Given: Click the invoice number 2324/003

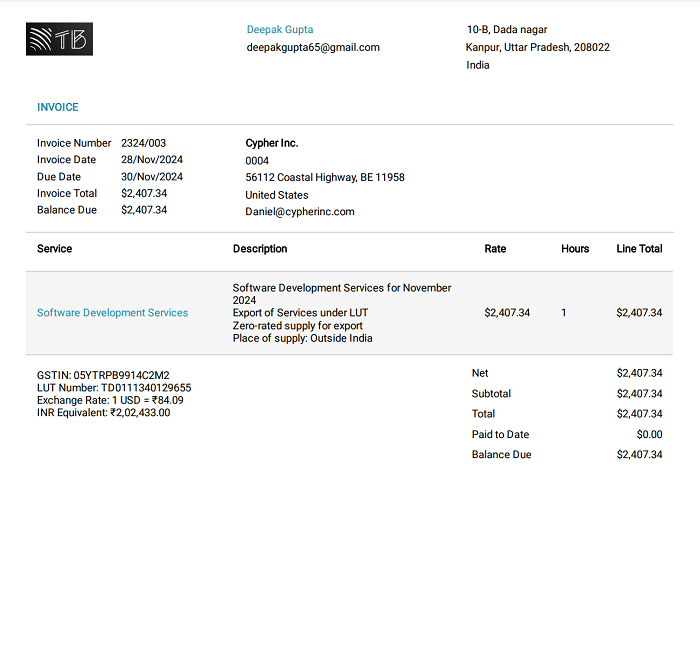Looking at the screenshot, I should (x=143, y=143).
